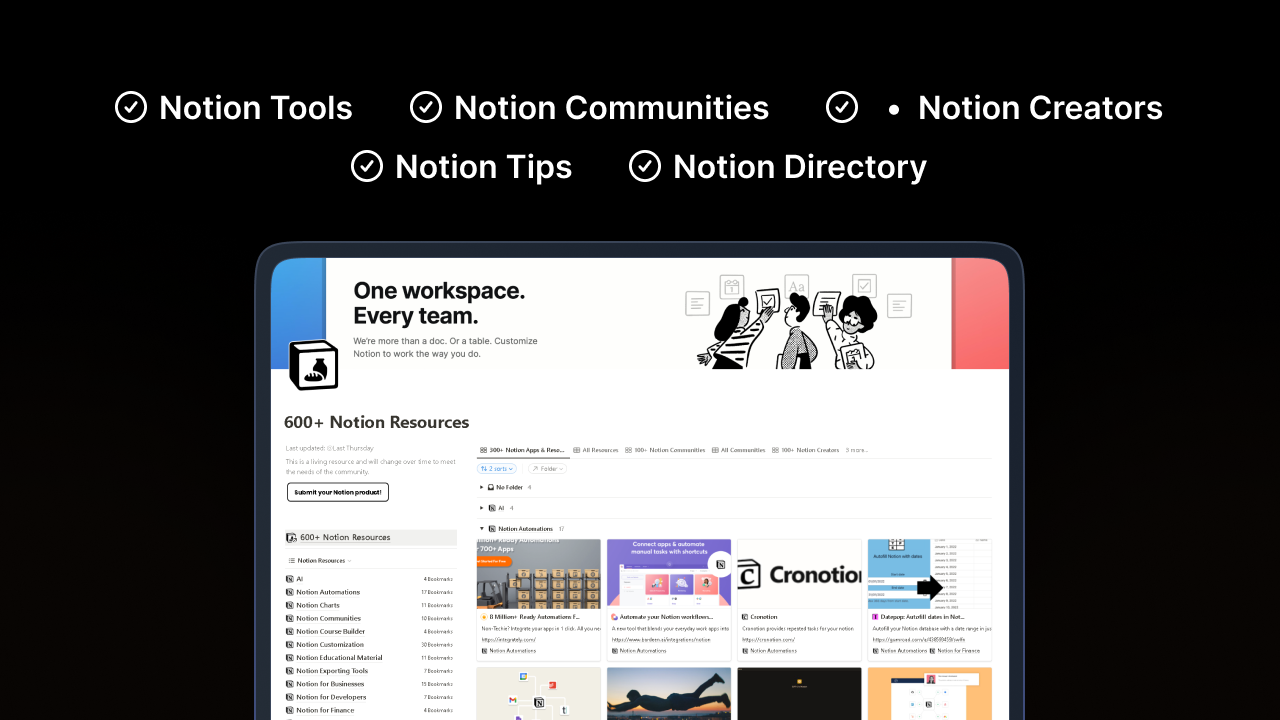1280x720 pixels.
Task: Click the Notion Automations tag on Cronotion card
Action: click(770, 651)
